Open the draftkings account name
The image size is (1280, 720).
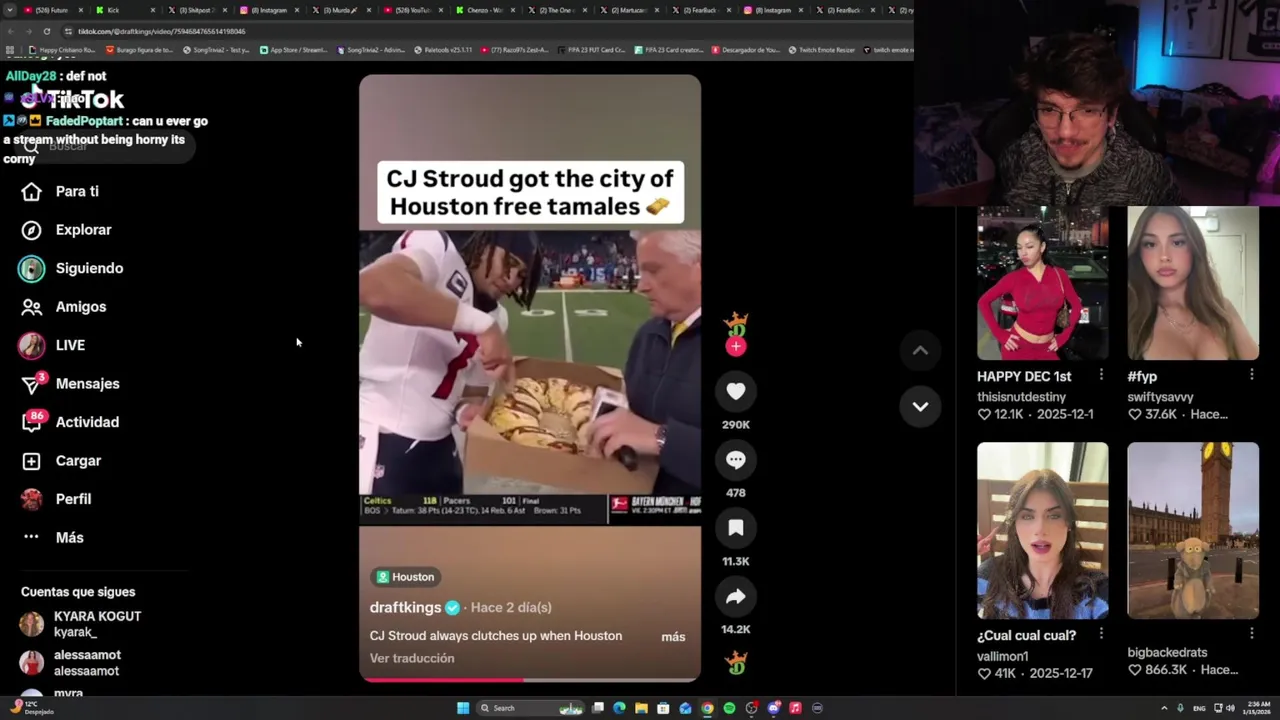coord(405,607)
